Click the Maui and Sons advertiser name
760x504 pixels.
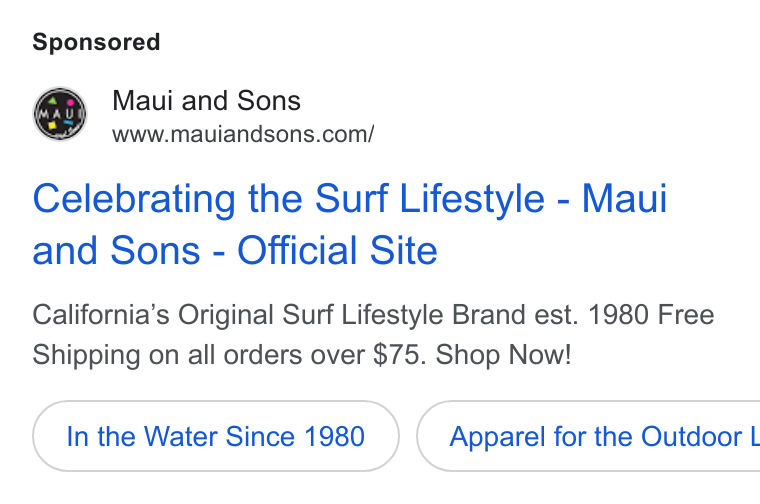pyautogui.click(x=206, y=101)
